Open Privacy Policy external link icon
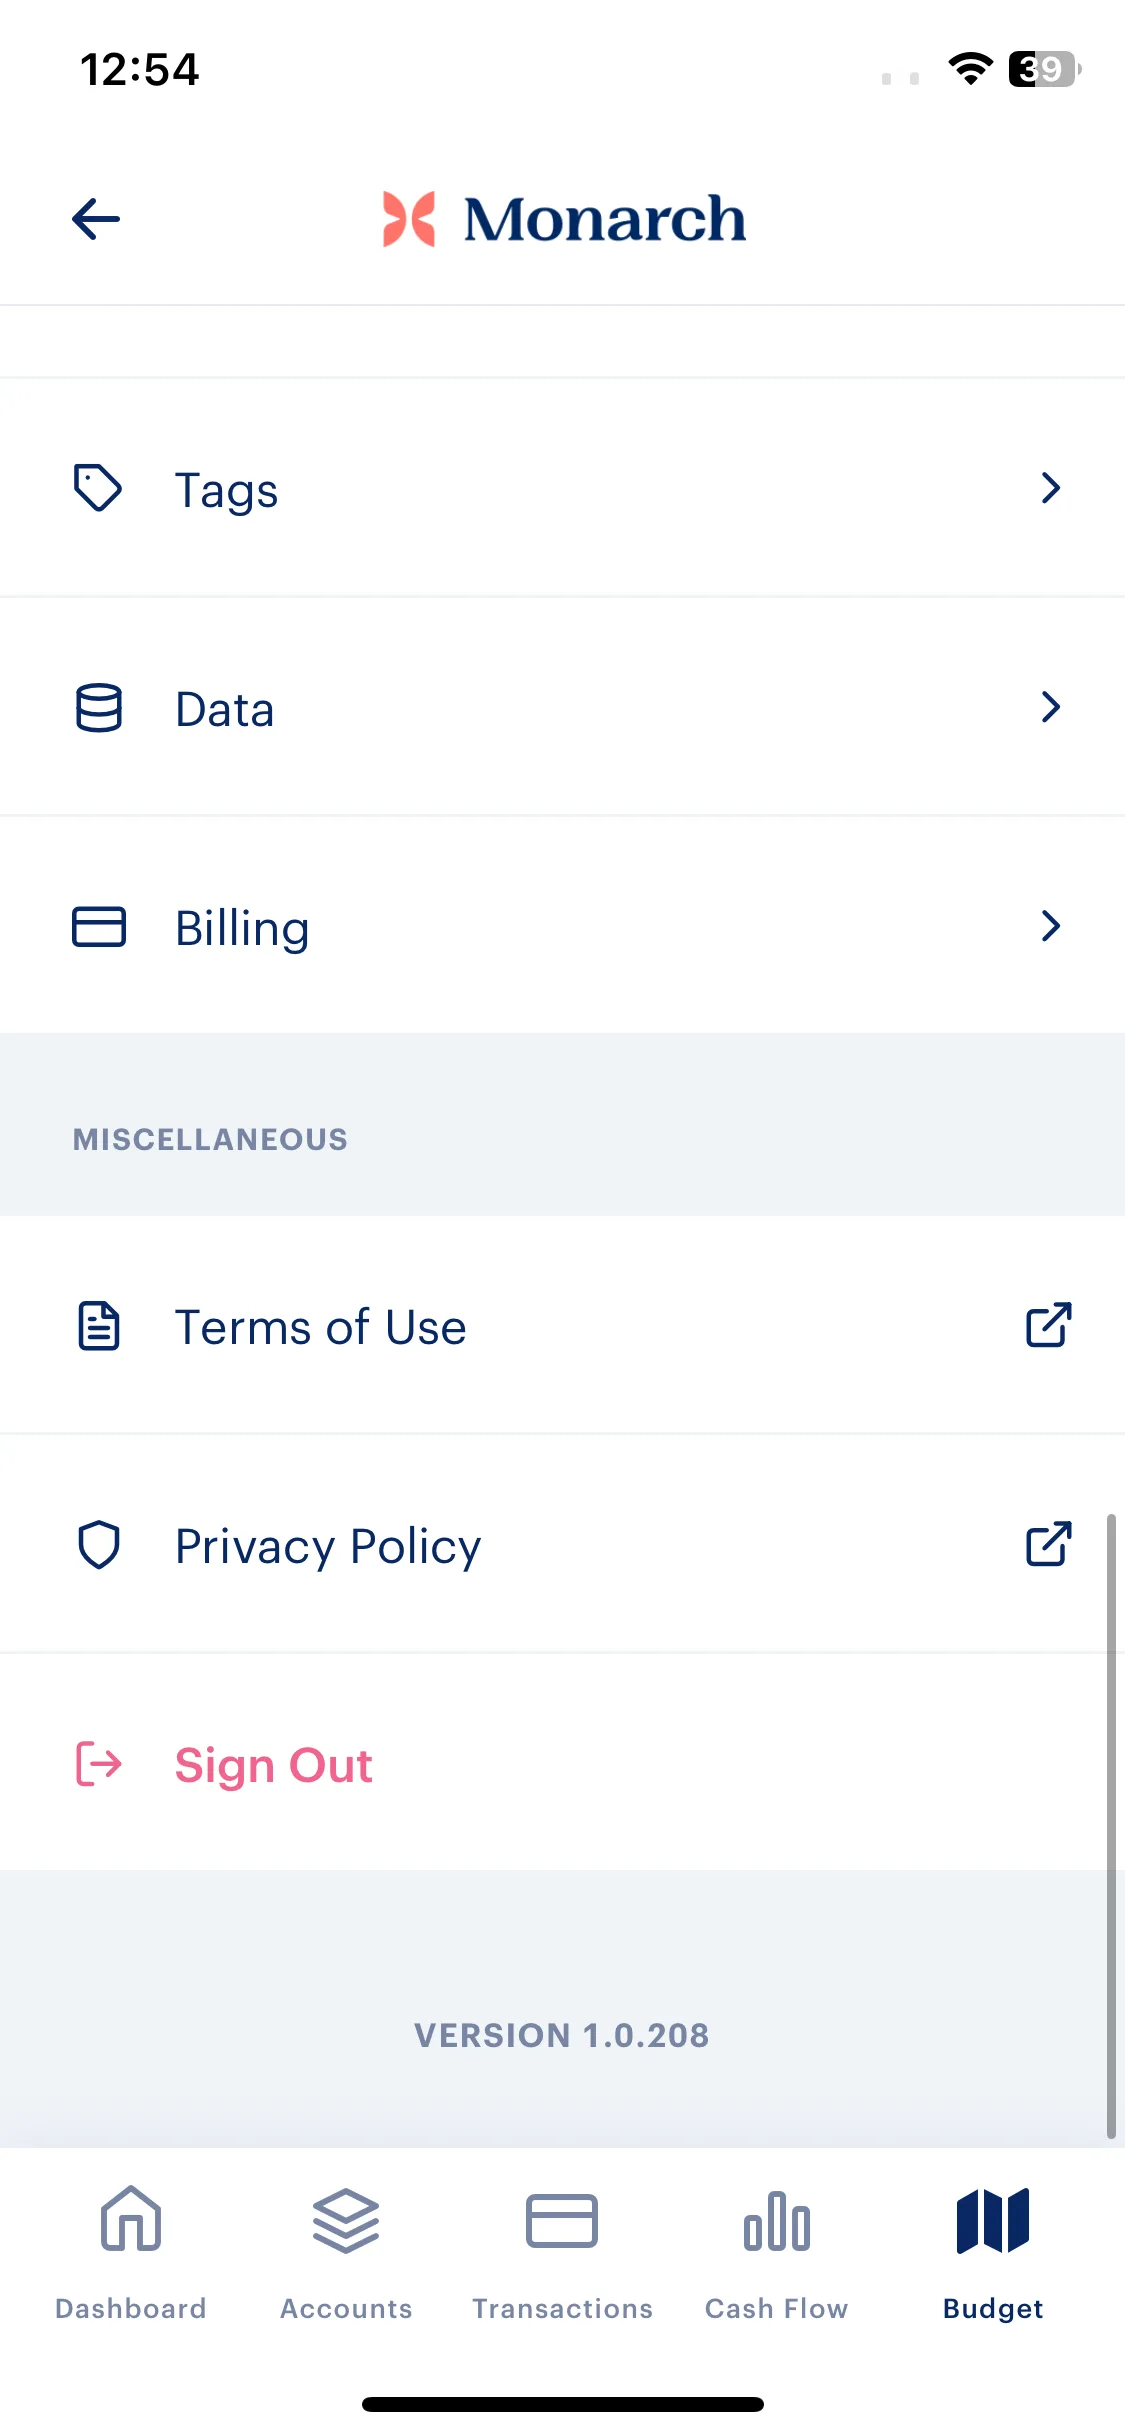The height and width of the screenshot is (2436, 1125). 1049,1544
